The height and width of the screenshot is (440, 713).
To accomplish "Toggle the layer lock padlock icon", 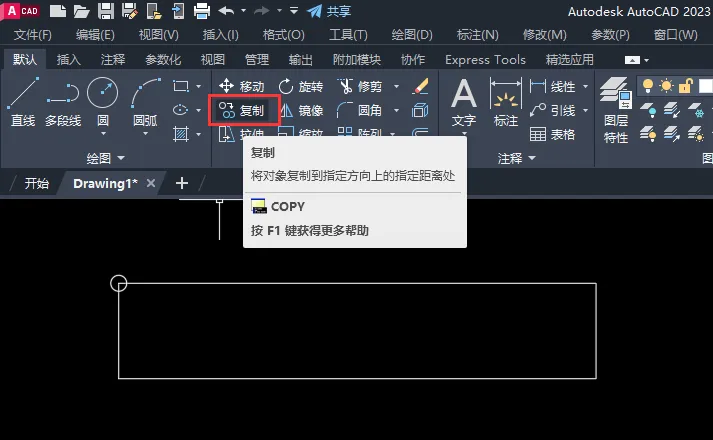I will coord(685,85).
